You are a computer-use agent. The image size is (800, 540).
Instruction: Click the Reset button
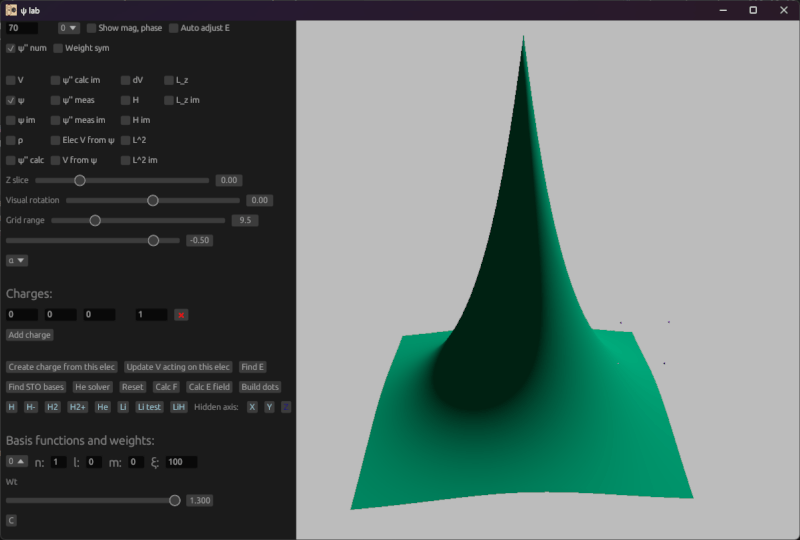tap(133, 387)
